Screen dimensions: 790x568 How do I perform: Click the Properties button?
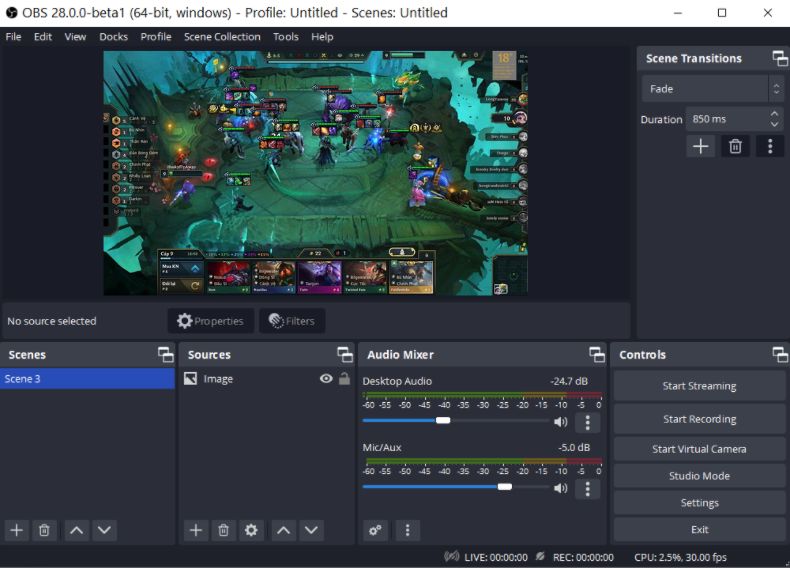point(211,321)
